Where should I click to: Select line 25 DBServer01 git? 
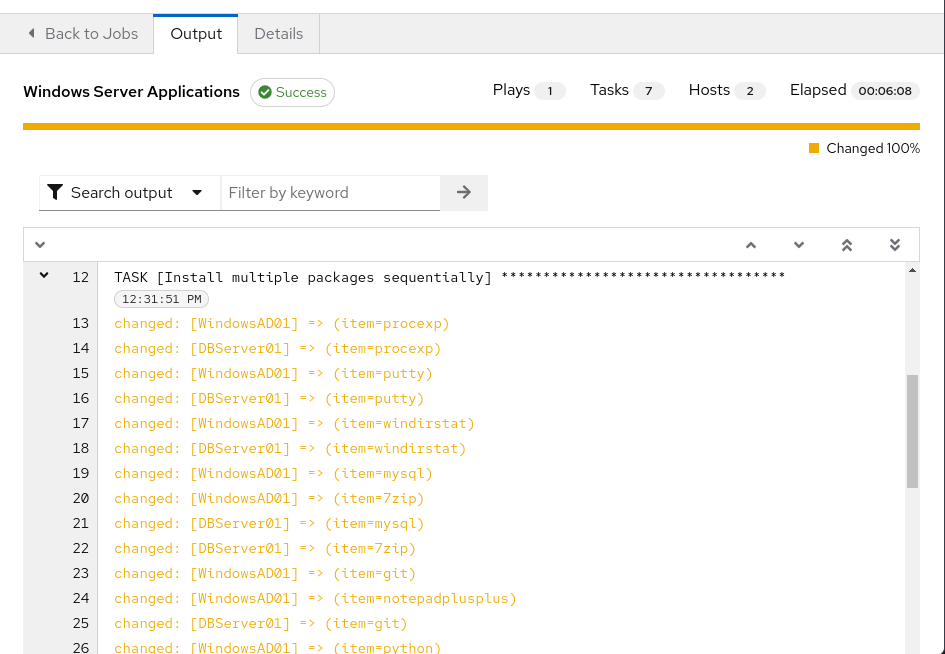point(261,624)
